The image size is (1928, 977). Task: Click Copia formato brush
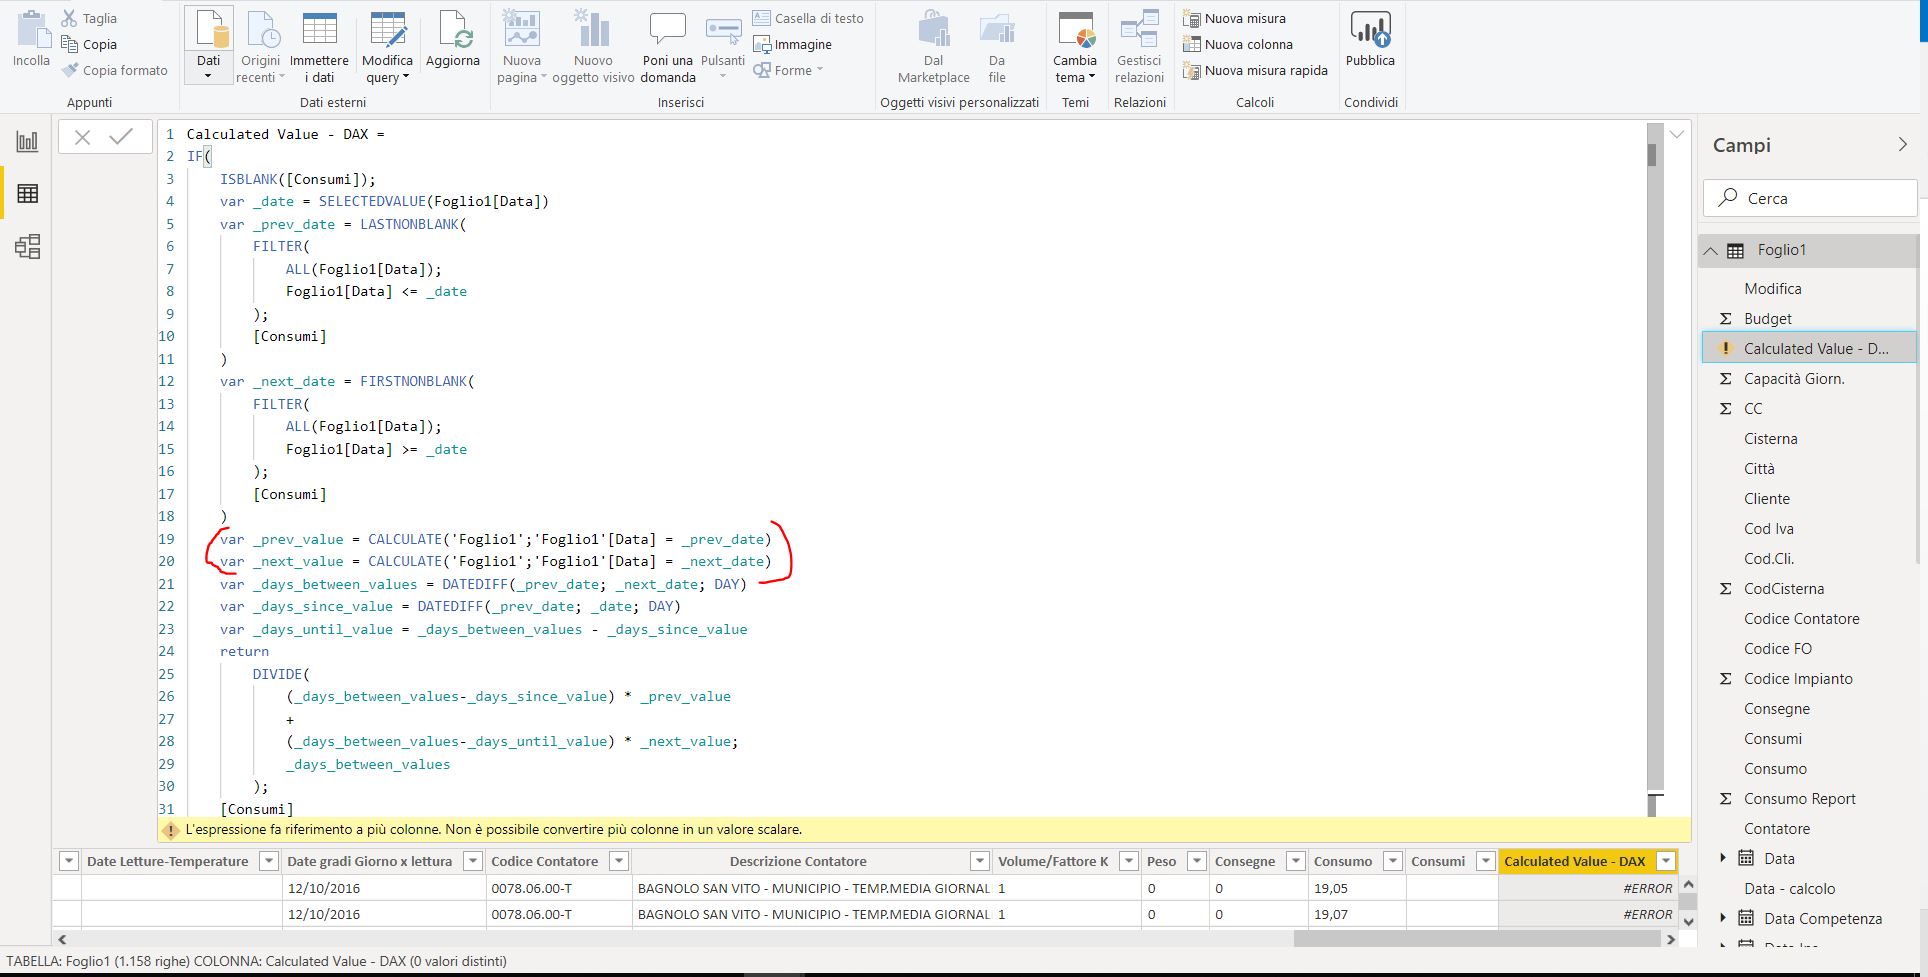(69, 70)
